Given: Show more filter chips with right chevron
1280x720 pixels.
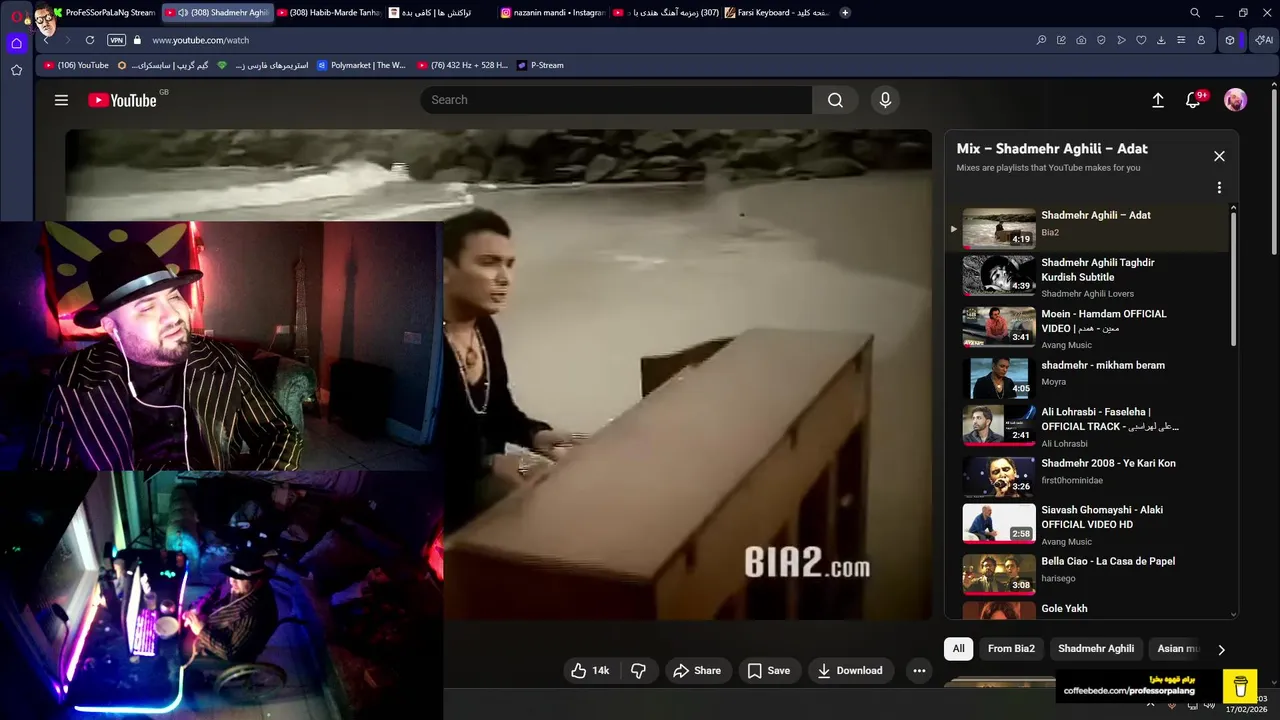Looking at the screenshot, I should point(1221,649).
